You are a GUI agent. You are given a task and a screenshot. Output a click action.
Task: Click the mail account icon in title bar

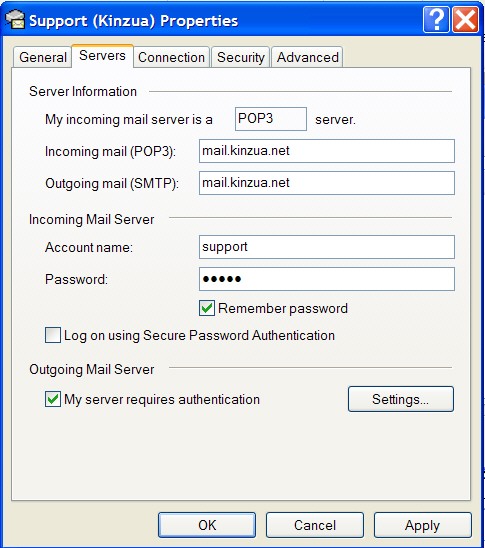[x=15, y=19]
